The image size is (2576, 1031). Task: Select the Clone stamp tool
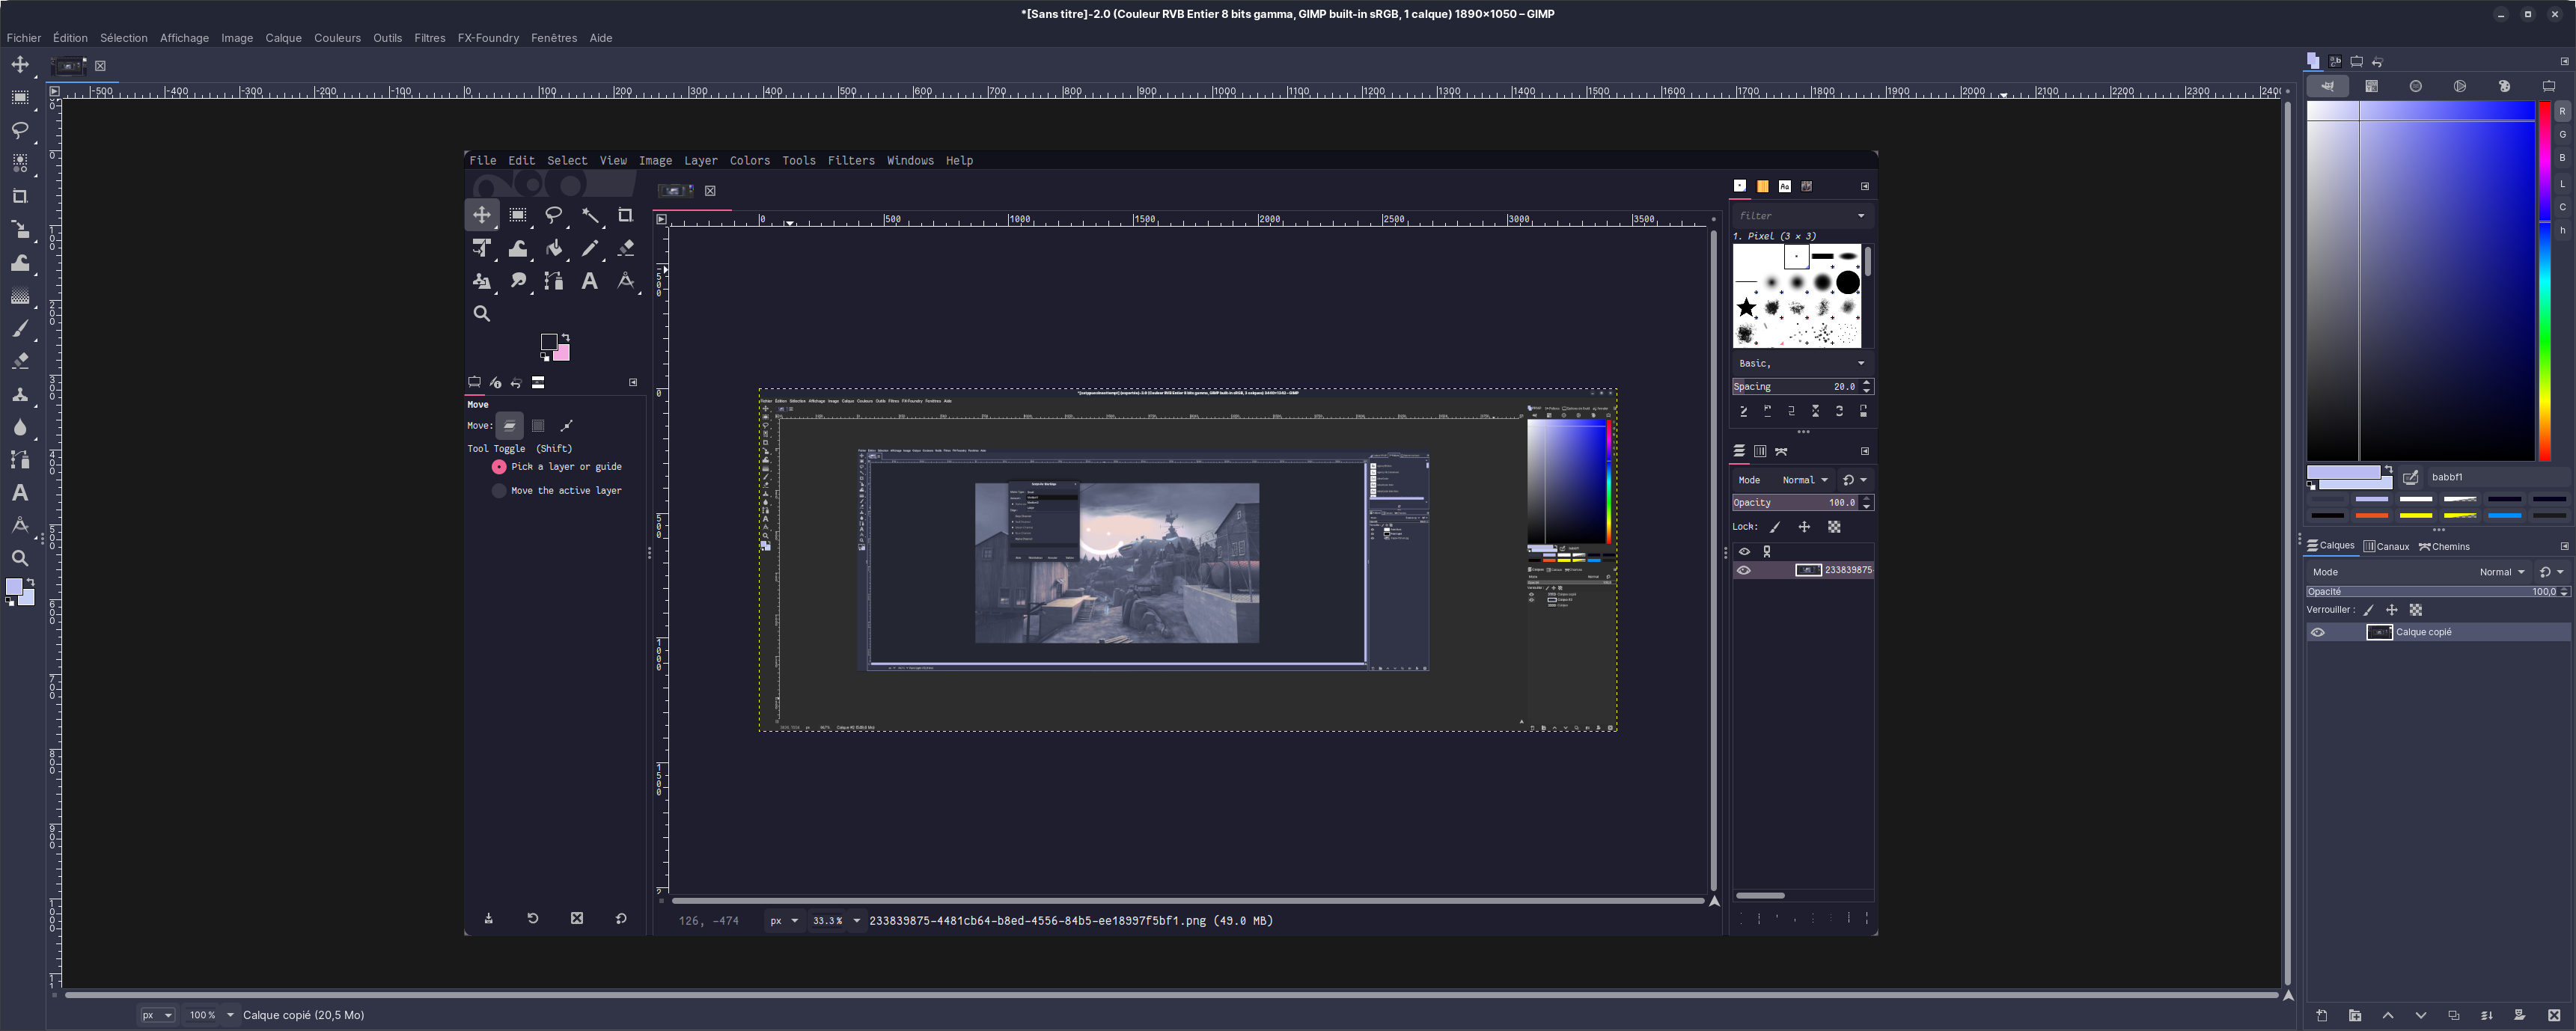click(x=20, y=394)
